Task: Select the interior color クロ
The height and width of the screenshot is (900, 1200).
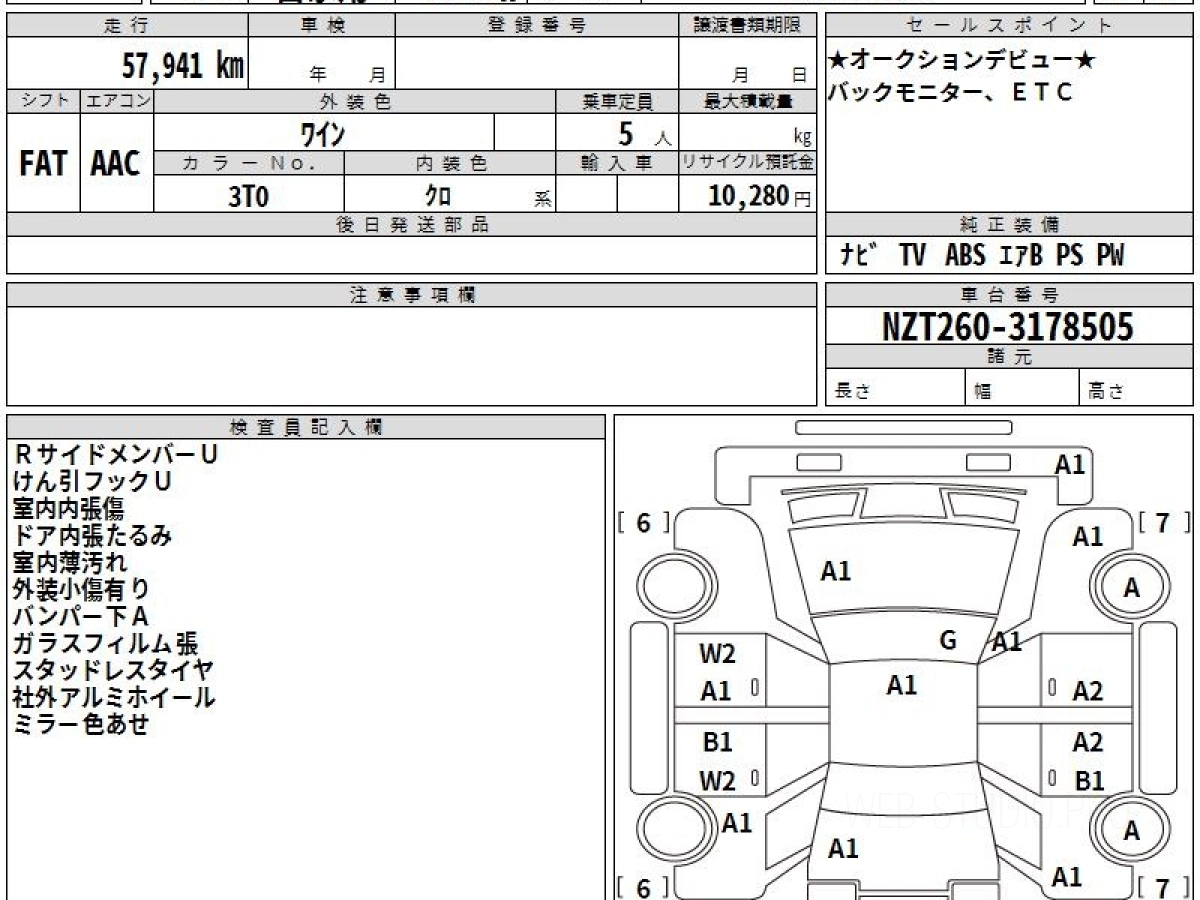Action: (438, 196)
